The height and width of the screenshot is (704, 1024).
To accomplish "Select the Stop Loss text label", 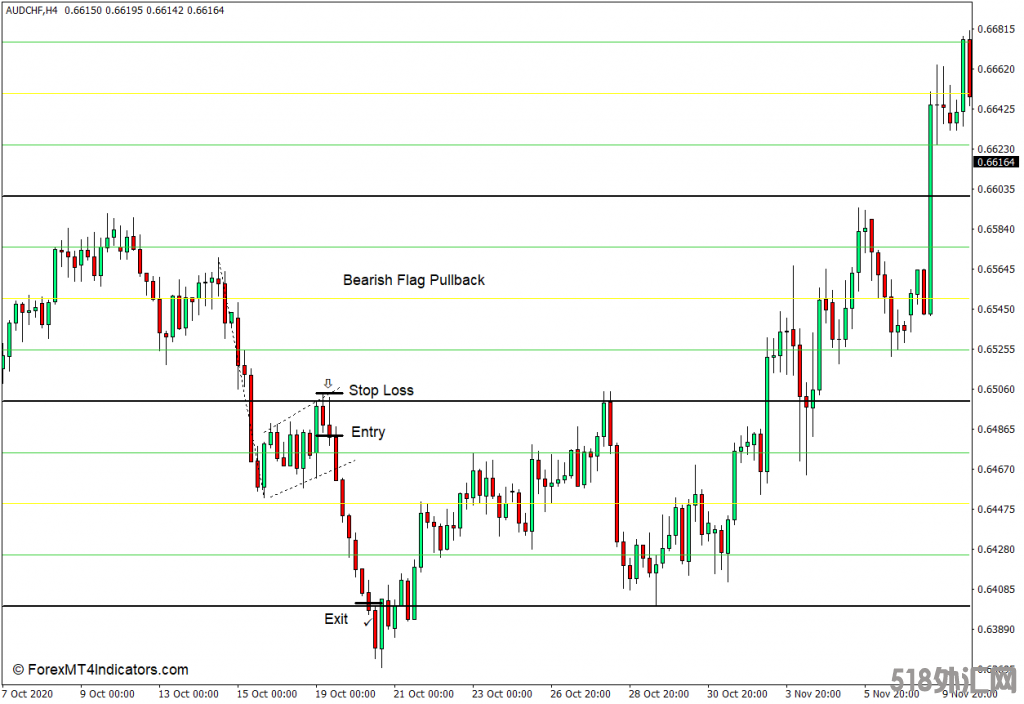I will tap(381, 391).
